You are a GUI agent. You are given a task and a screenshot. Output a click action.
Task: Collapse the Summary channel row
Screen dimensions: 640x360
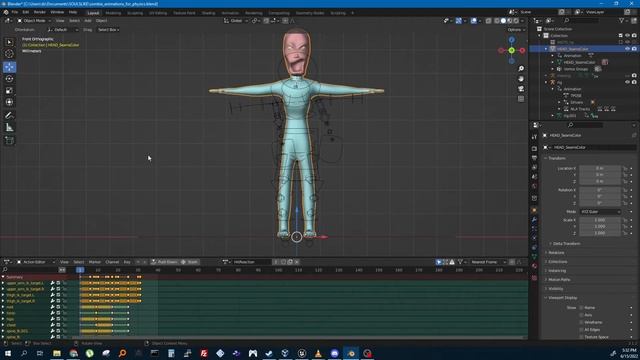point(3,277)
